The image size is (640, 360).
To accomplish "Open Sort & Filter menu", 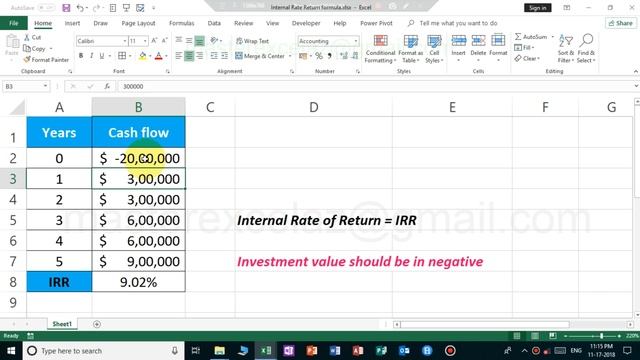I will (566, 49).
